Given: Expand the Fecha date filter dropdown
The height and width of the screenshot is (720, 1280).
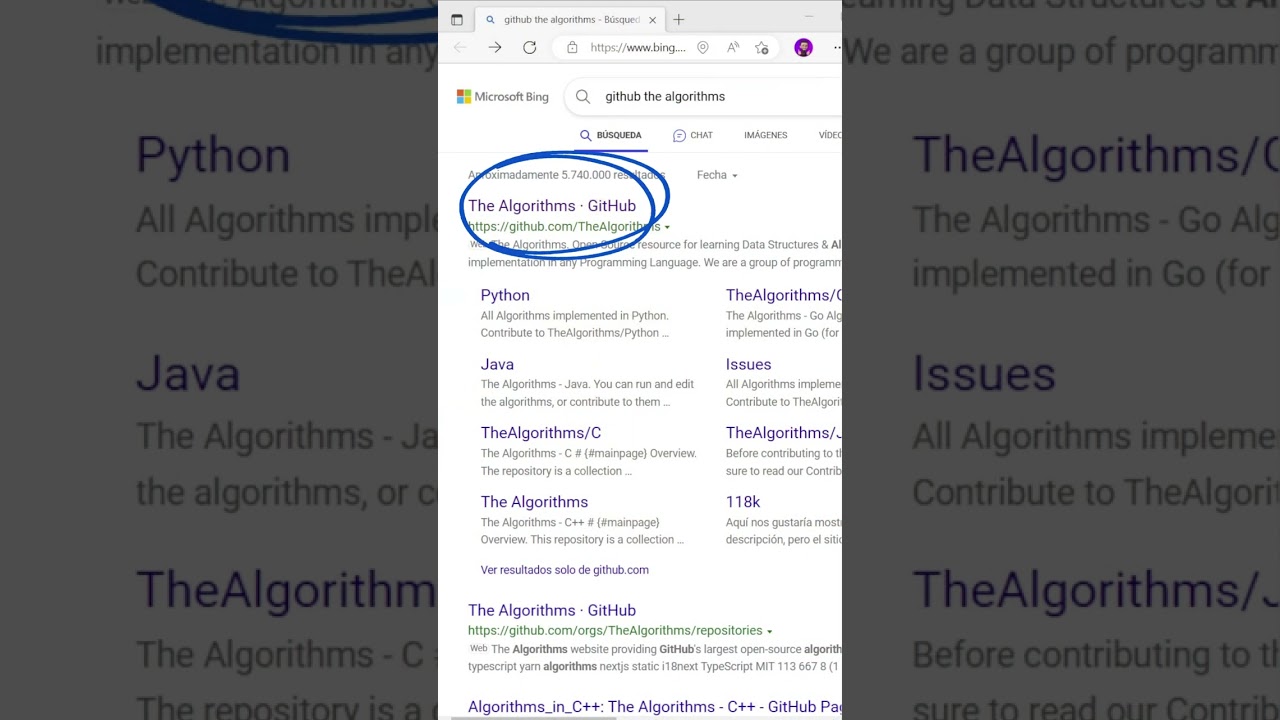Looking at the screenshot, I should click(717, 175).
